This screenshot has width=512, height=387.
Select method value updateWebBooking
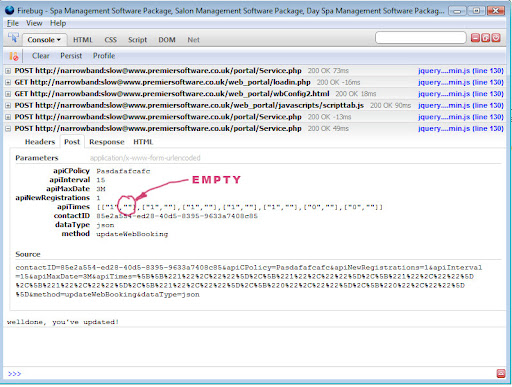tap(132, 234)
